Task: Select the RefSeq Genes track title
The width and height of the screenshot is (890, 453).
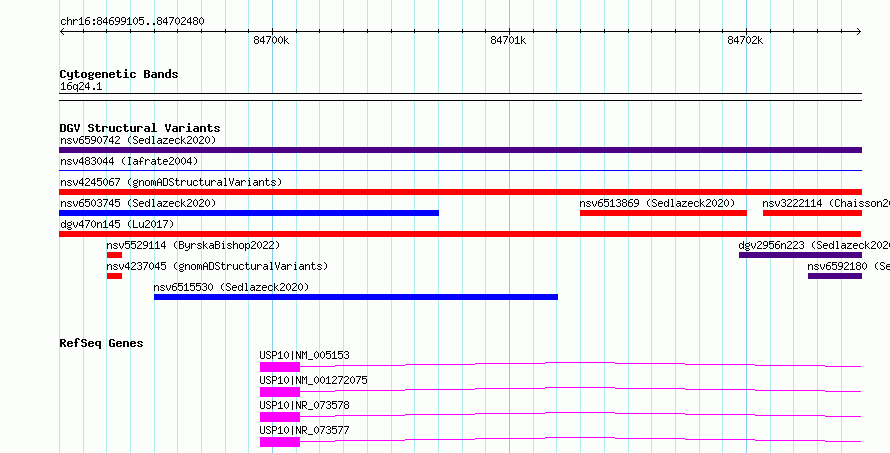Action: pyautogui.click(x=101, y=343)
